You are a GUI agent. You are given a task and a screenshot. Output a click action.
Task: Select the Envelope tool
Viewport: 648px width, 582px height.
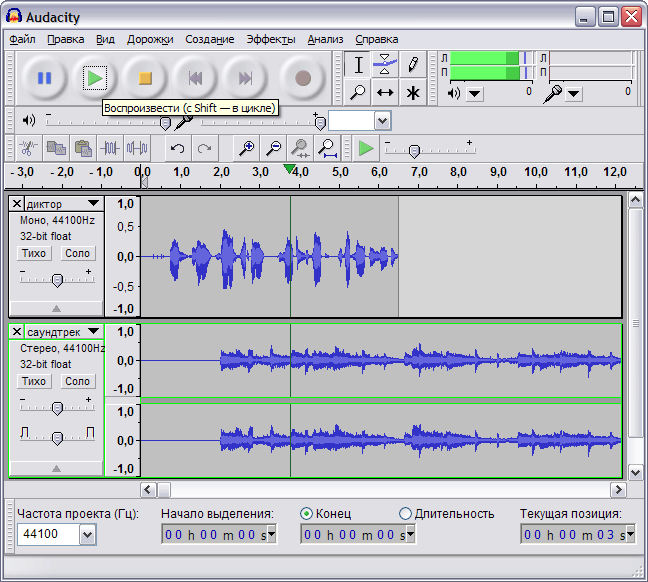pyautogui.click(x=385, y=65)
